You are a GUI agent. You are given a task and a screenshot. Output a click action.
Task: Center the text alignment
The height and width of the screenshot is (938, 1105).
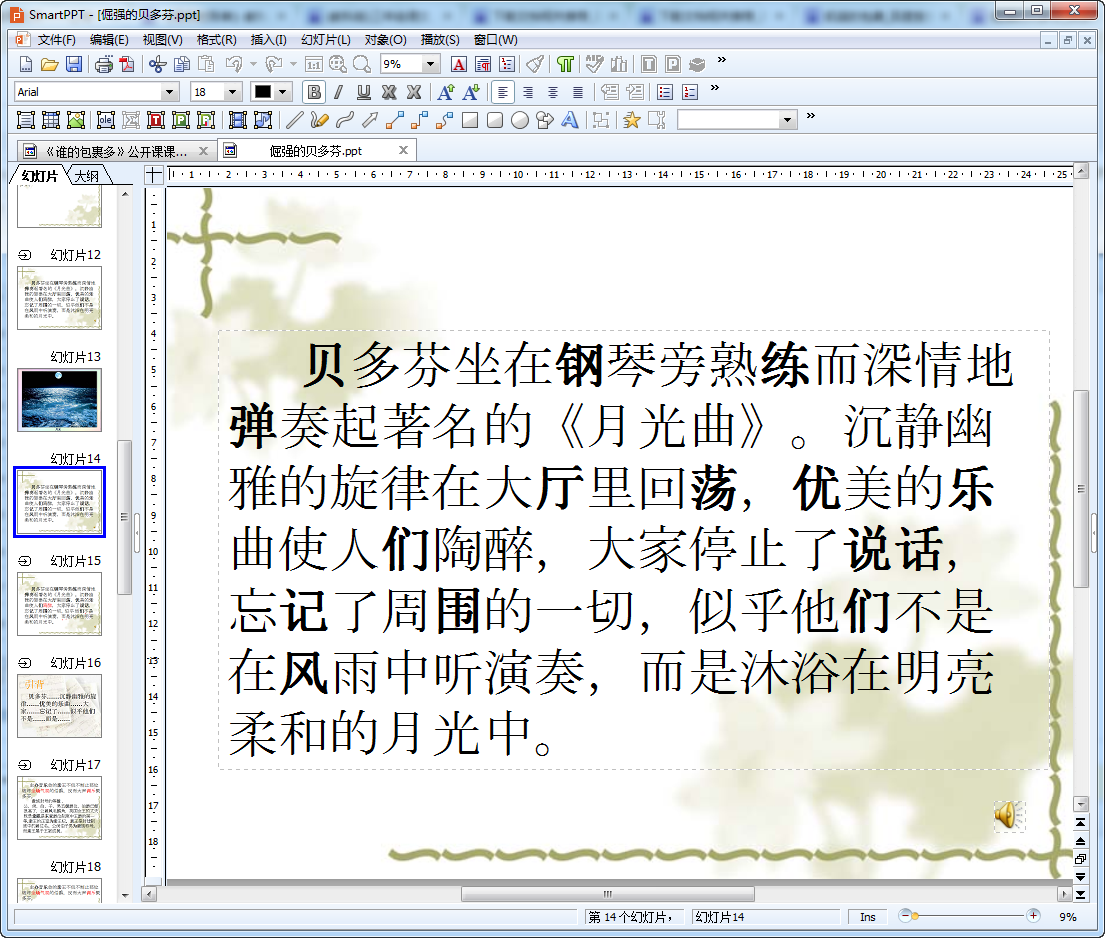click(552, 92)
